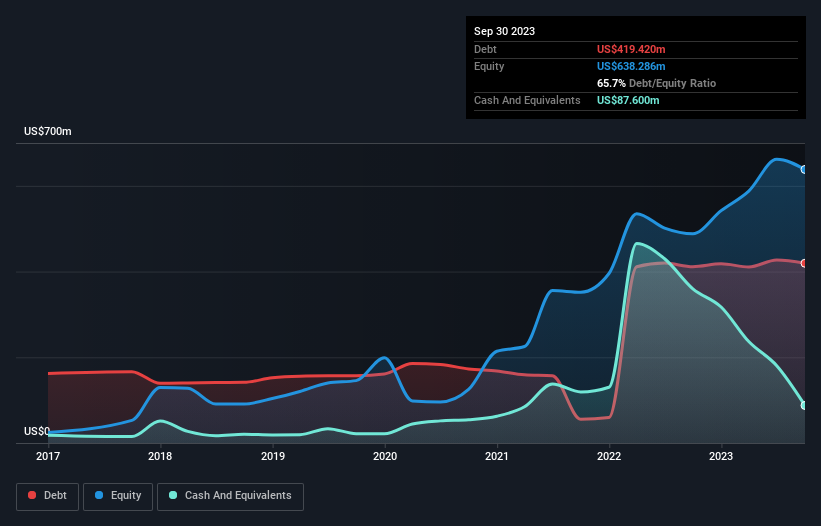The width and height of the screenshot is (821, 526).
Task: Click the US$87.600m cash value
Action: [628, 100]
